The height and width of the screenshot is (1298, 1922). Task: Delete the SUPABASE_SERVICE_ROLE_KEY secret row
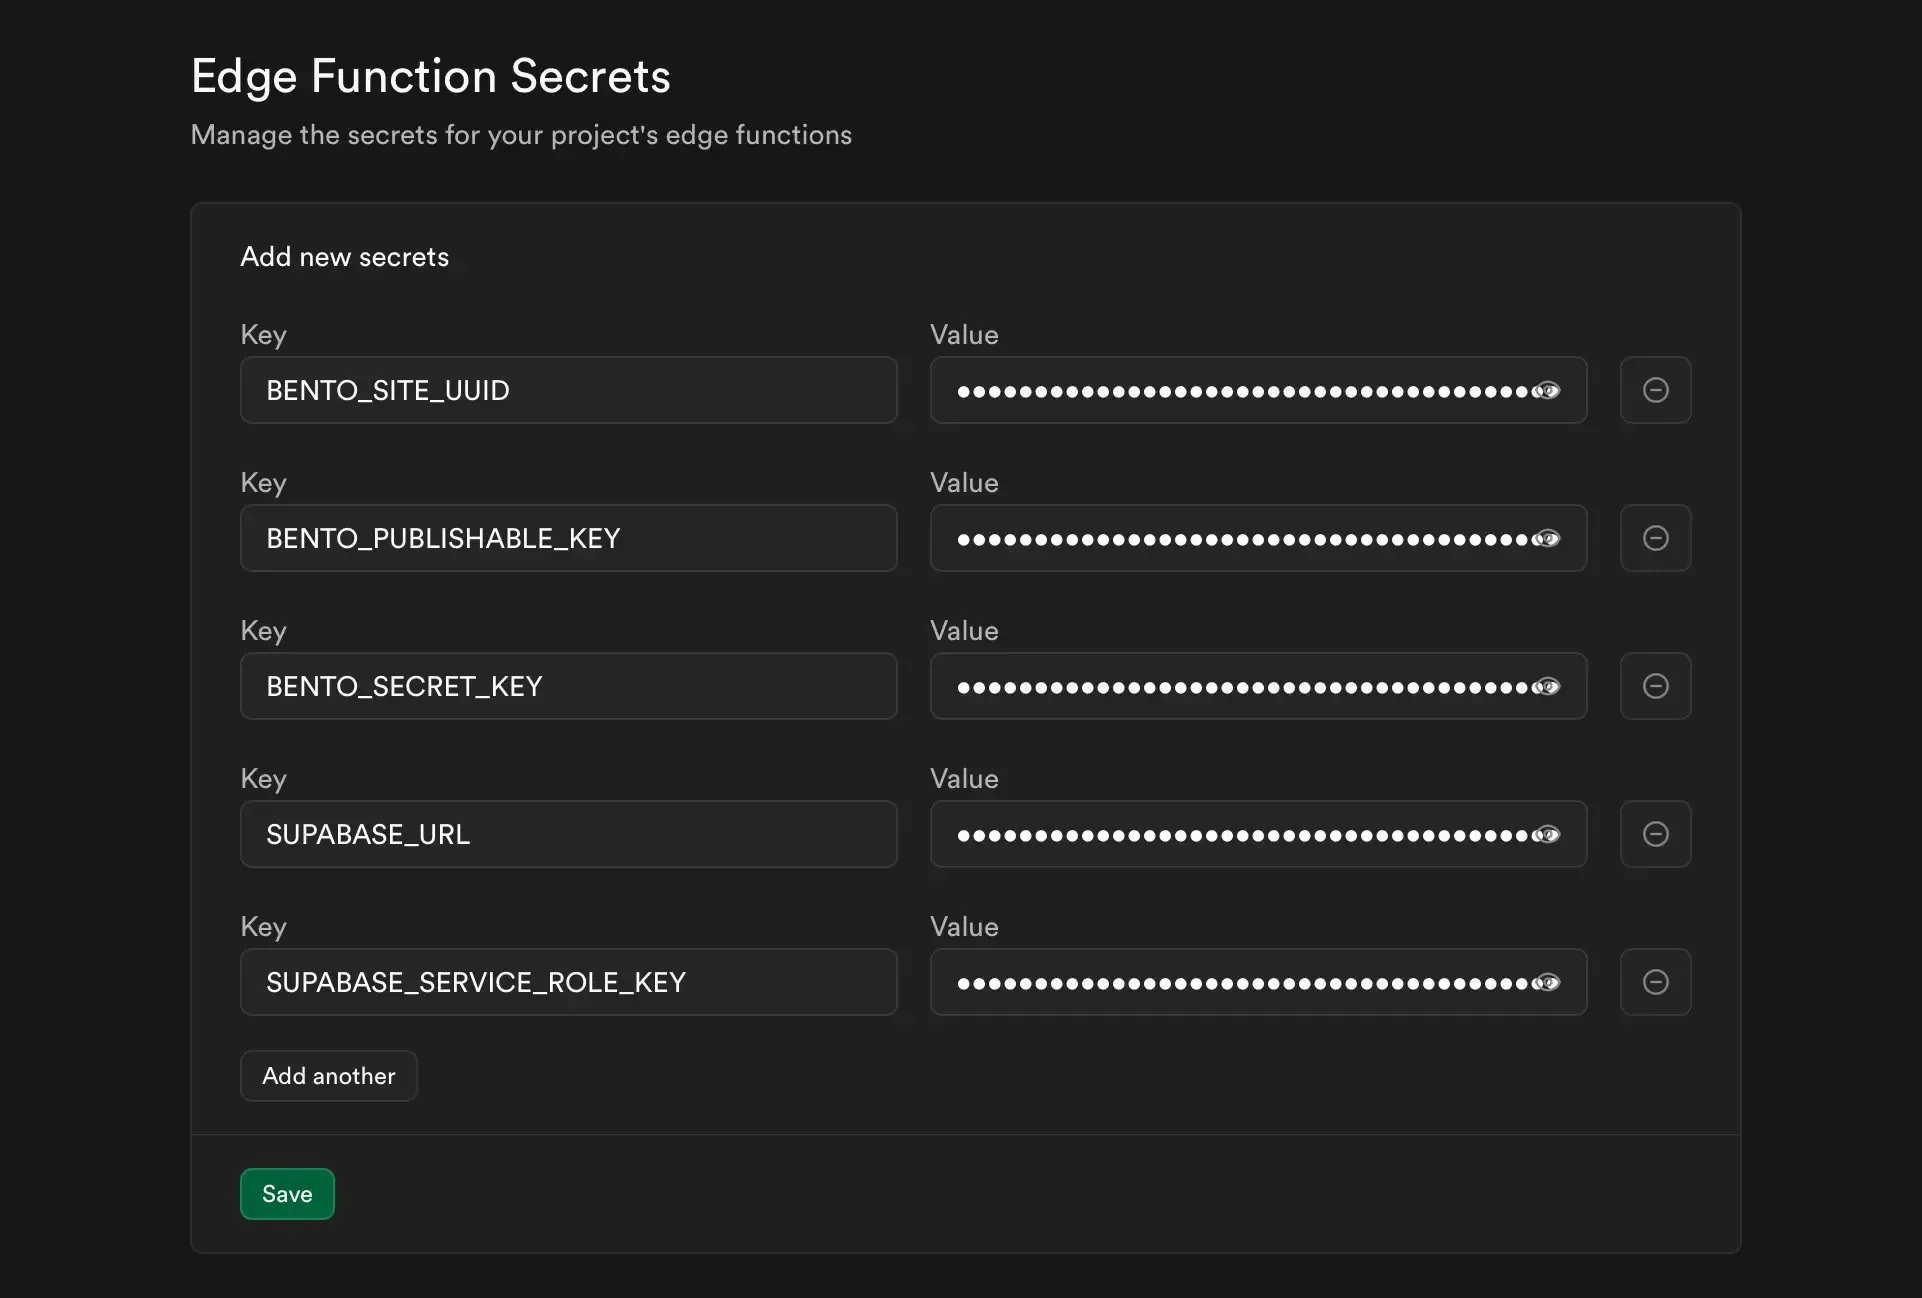pyautogui.click(x=1655, y=982)
